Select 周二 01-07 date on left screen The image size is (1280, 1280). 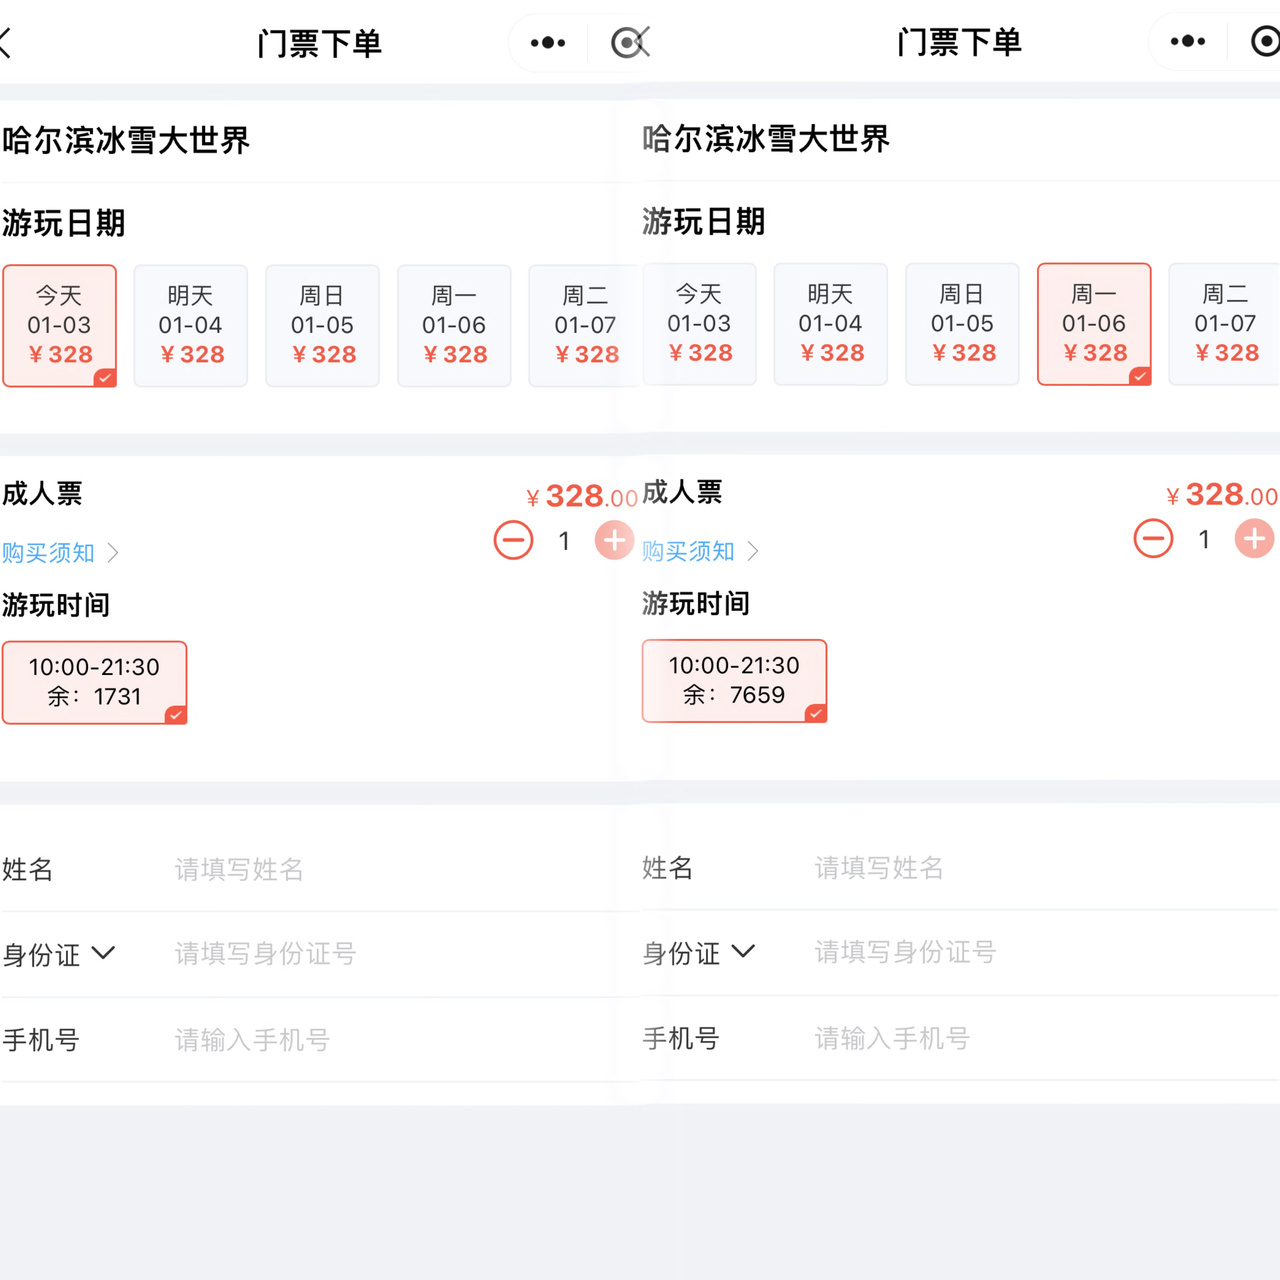(585, 326)
